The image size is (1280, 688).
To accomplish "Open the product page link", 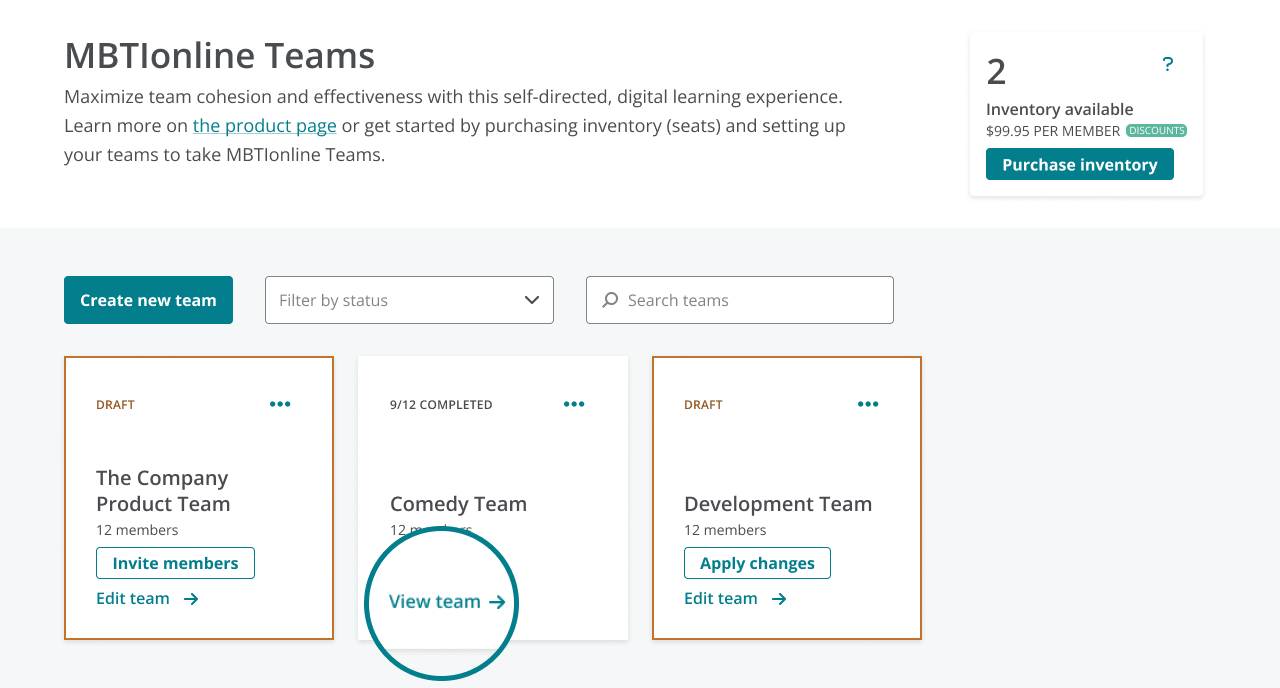I will click(x=265, y=125).
